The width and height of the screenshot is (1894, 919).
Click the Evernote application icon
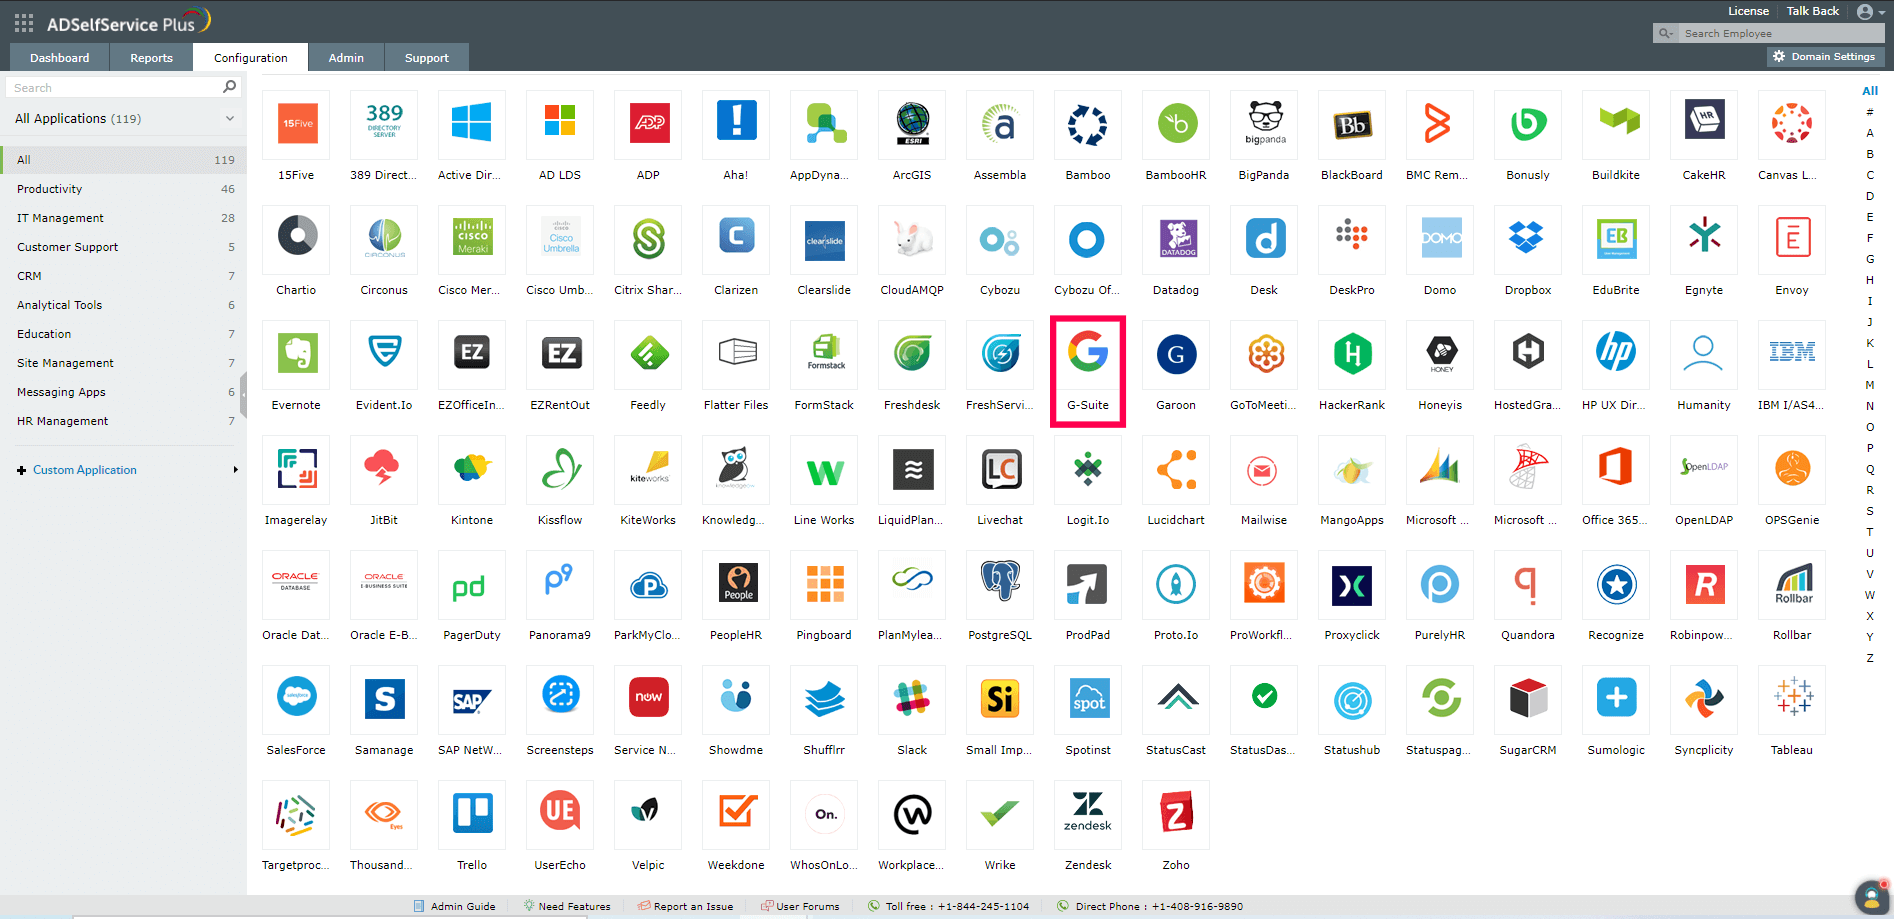click(x=297, y=354)
